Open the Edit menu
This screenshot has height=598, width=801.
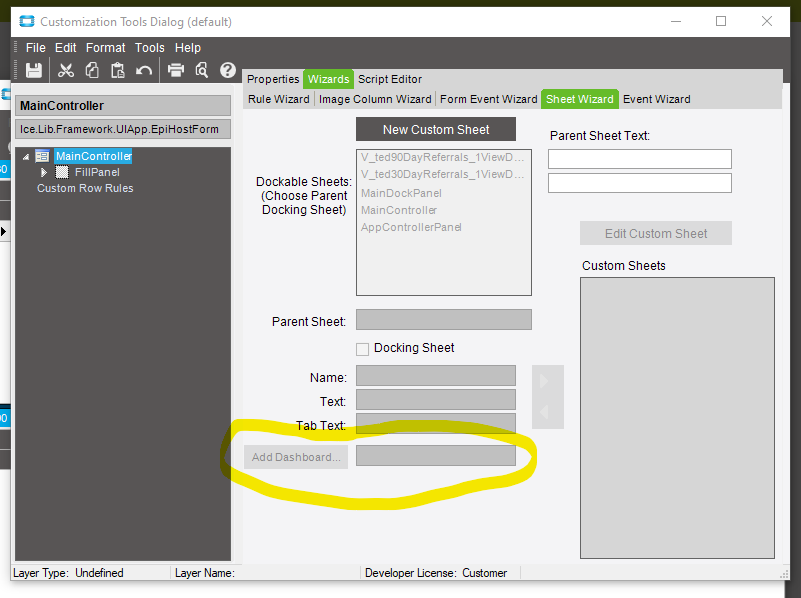(65, 48)
